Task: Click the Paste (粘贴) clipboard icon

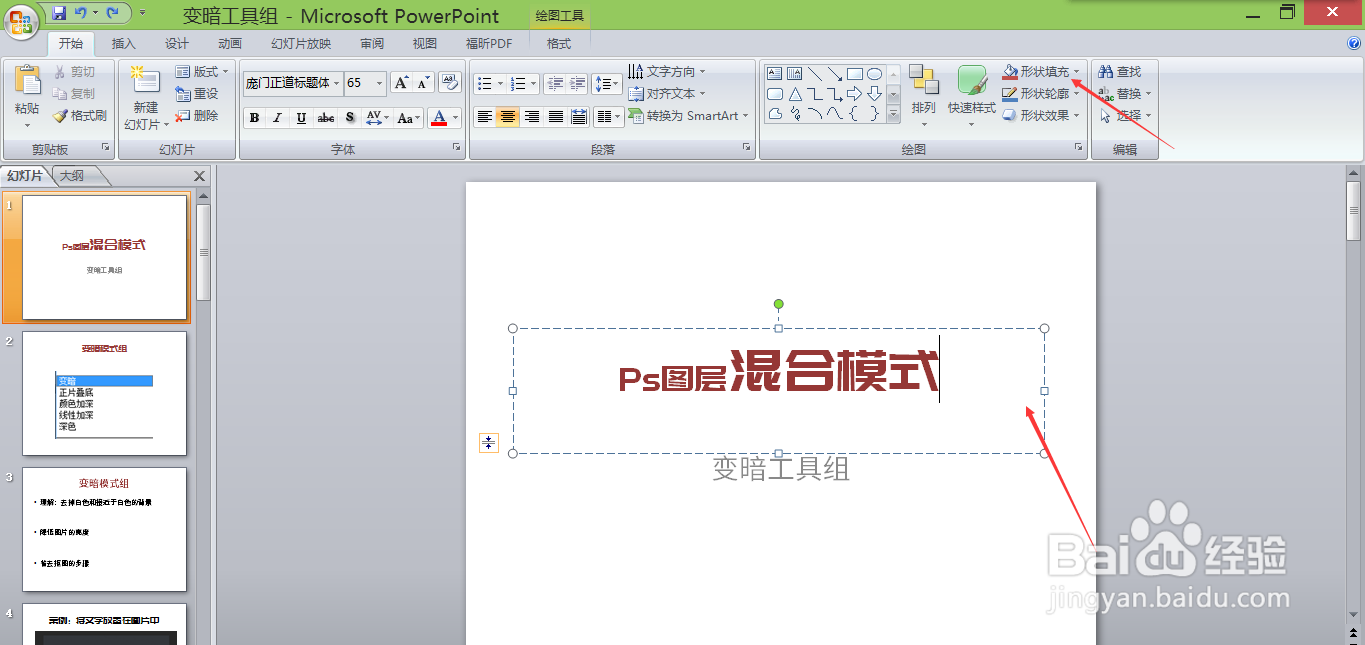Action: click(27, 82)
